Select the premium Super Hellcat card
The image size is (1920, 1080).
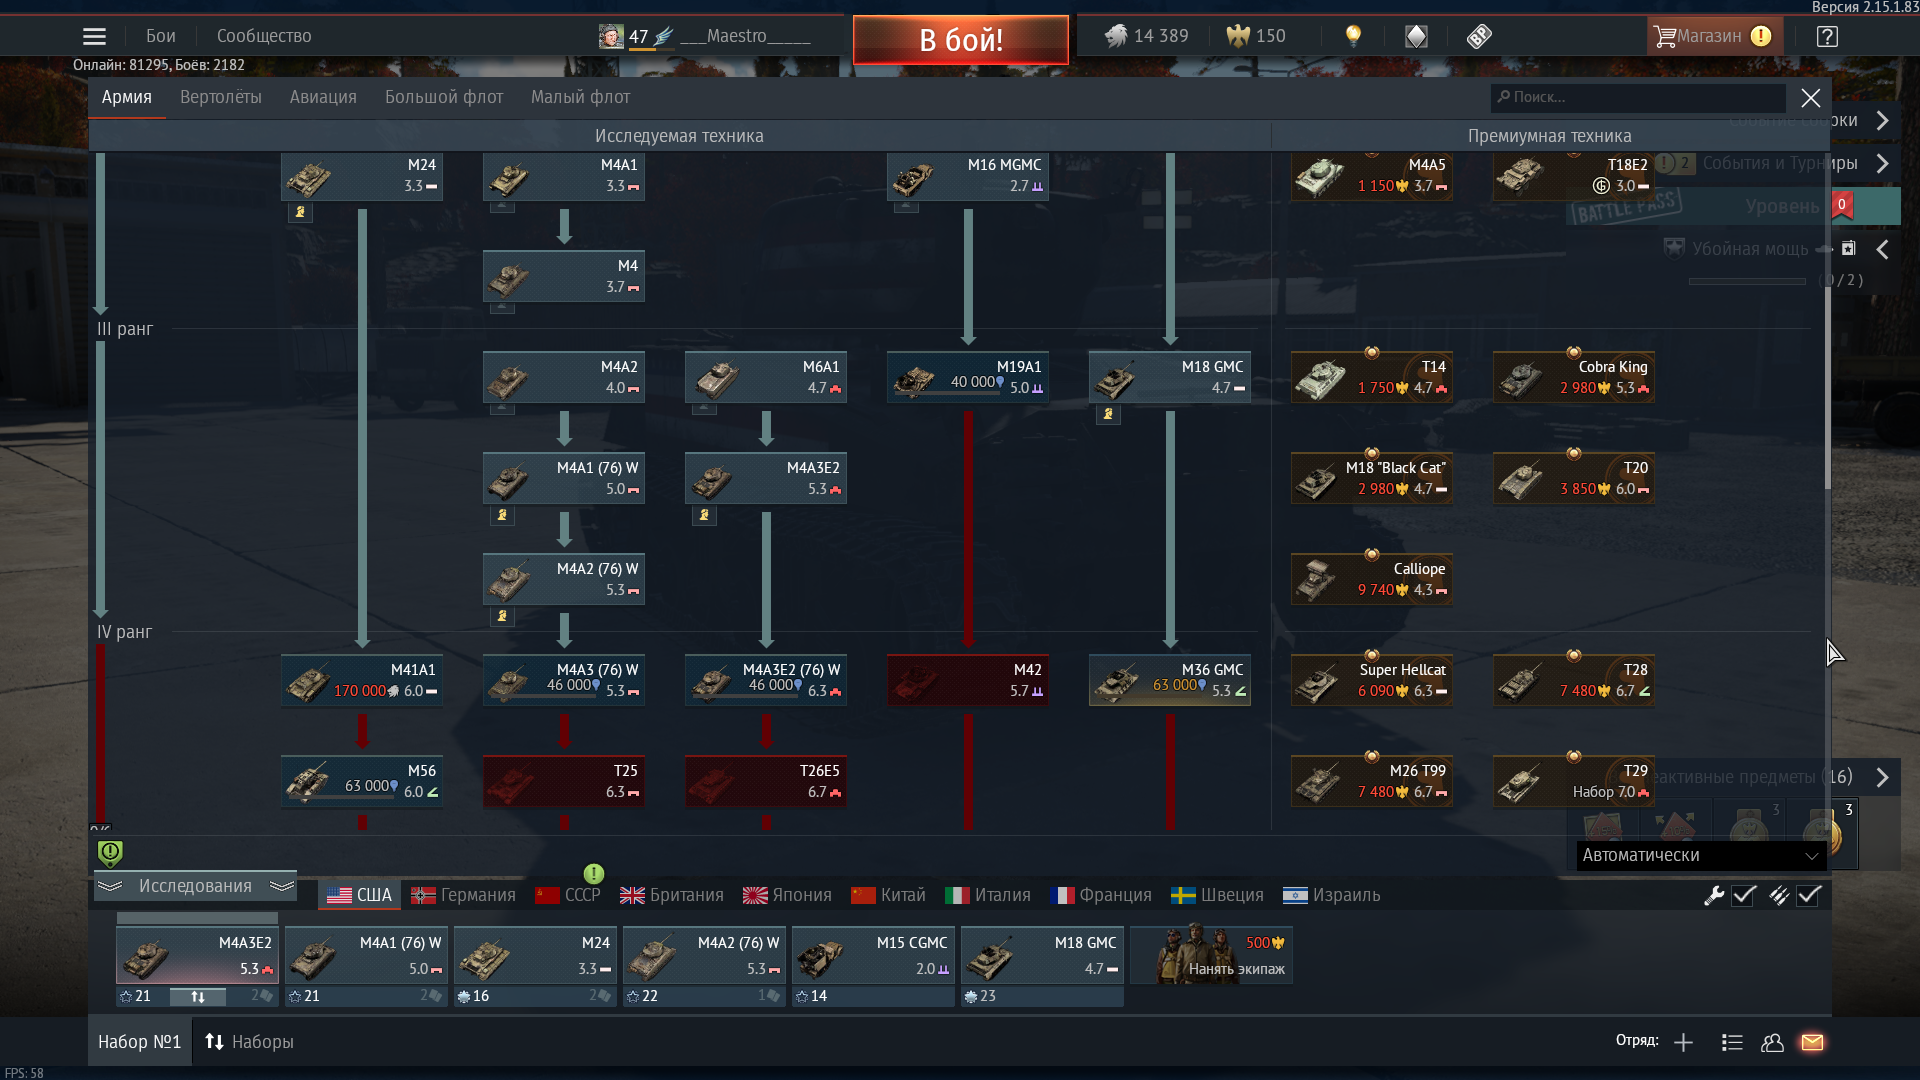click(1372, 680)
